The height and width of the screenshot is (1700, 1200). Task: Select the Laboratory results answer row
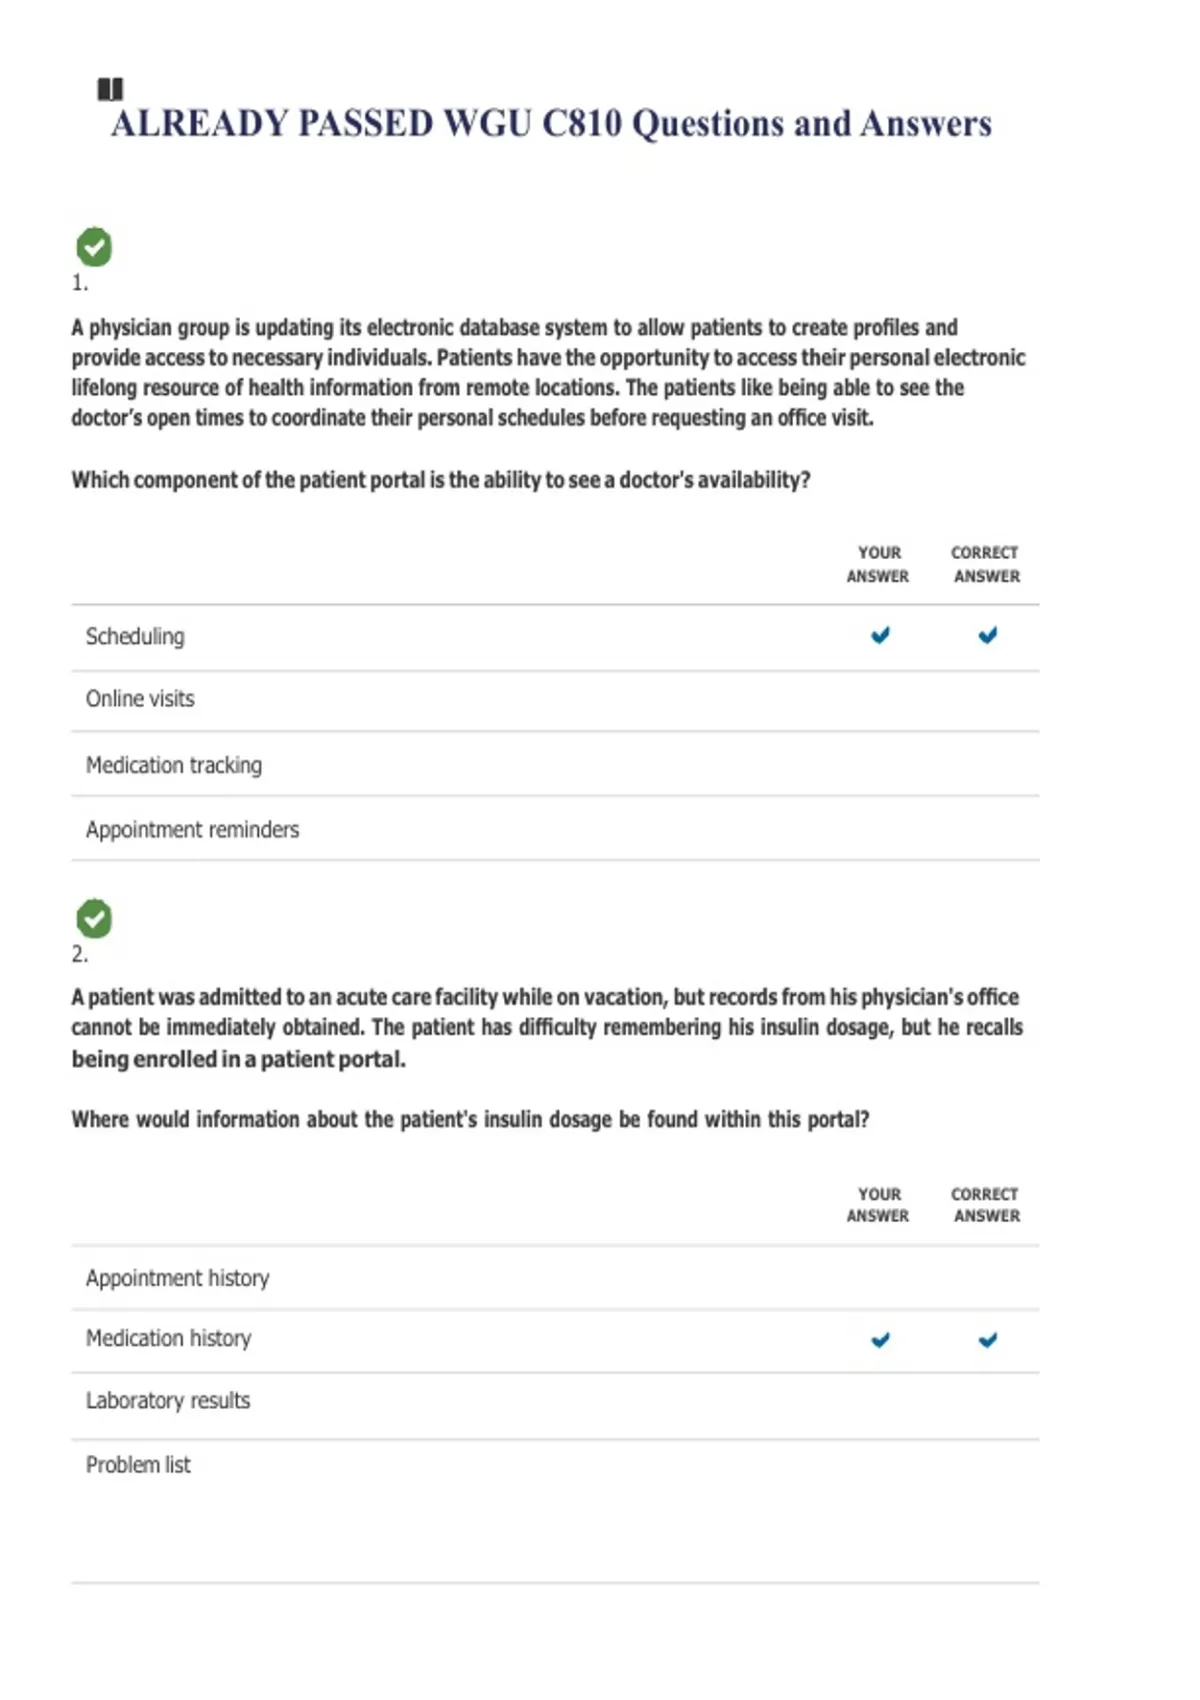(x=168, y=1401)
